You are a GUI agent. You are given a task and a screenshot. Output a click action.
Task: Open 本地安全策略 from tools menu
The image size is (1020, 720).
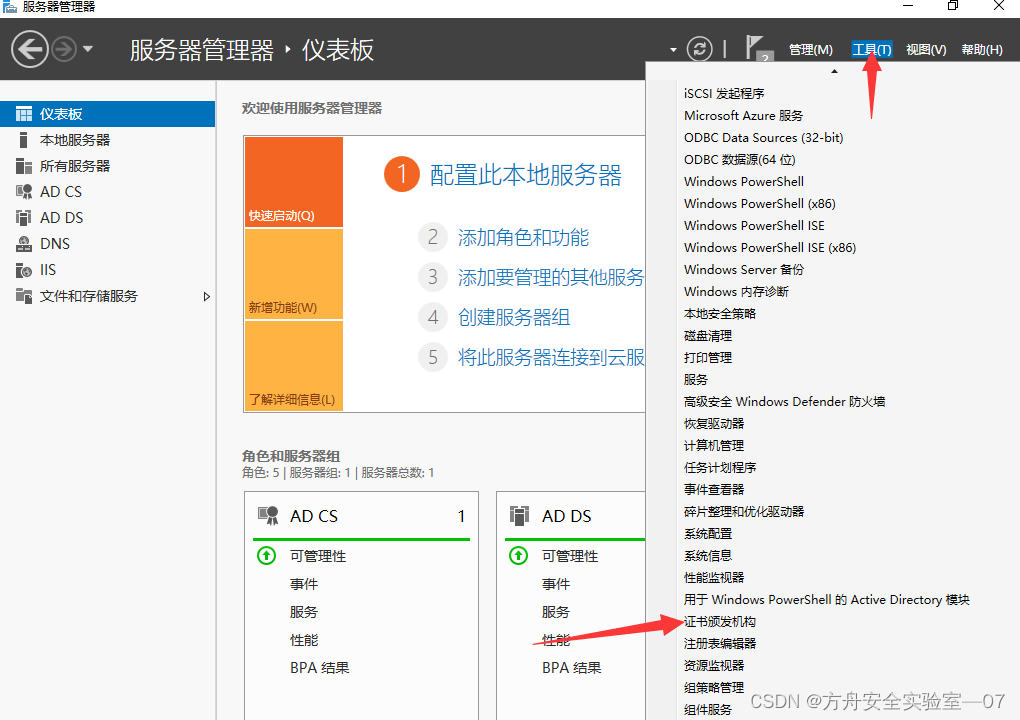click(719, 314)
